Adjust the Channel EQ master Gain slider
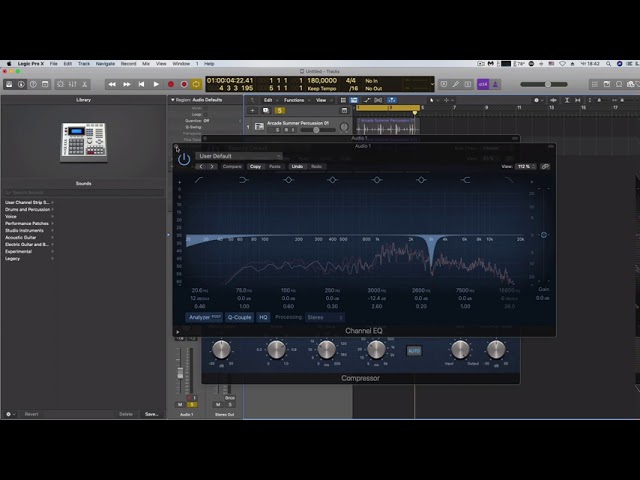 (544, 235)
